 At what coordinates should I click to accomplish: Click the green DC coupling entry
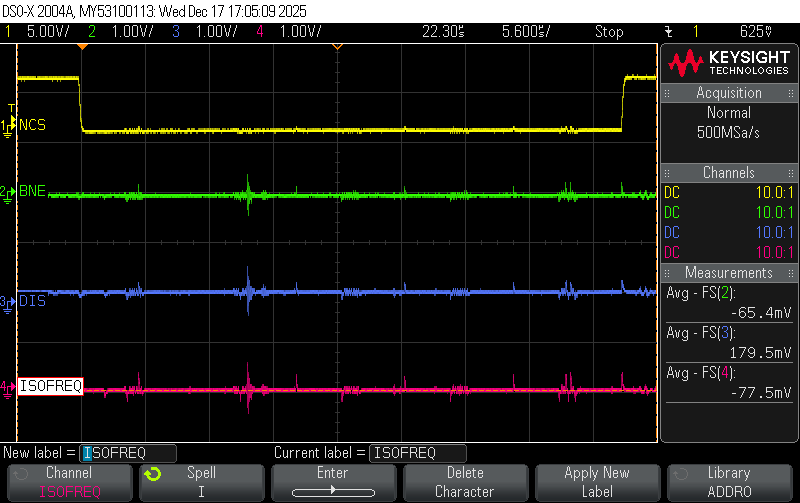pyautogui.click(x=672, y=213)
